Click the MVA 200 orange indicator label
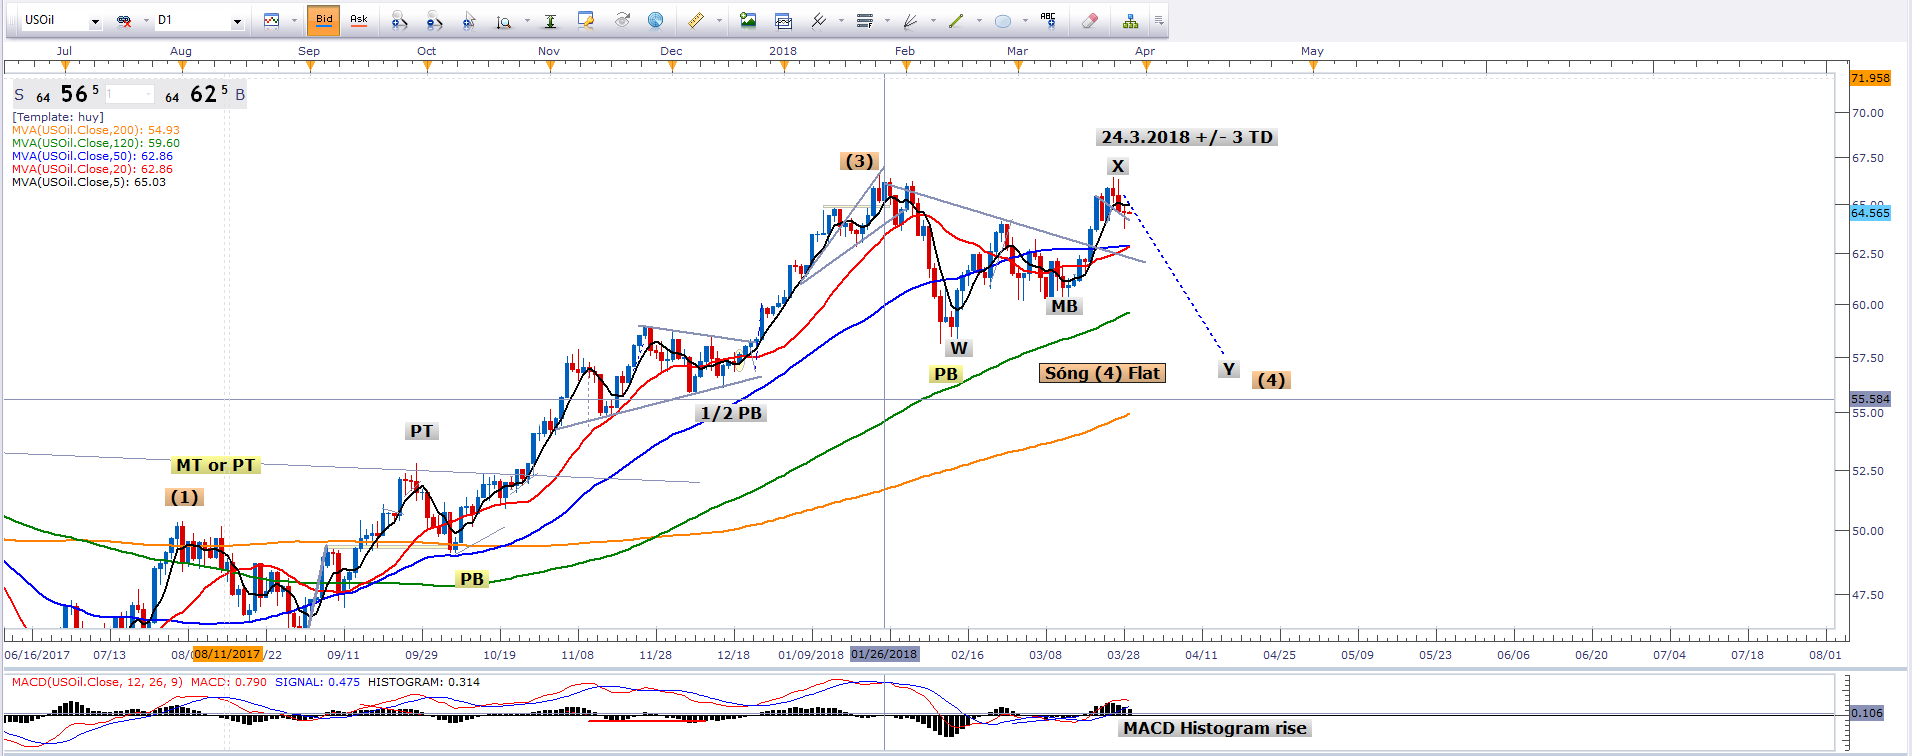This screenshot has width=1912, height=756. tap(96, 130)
